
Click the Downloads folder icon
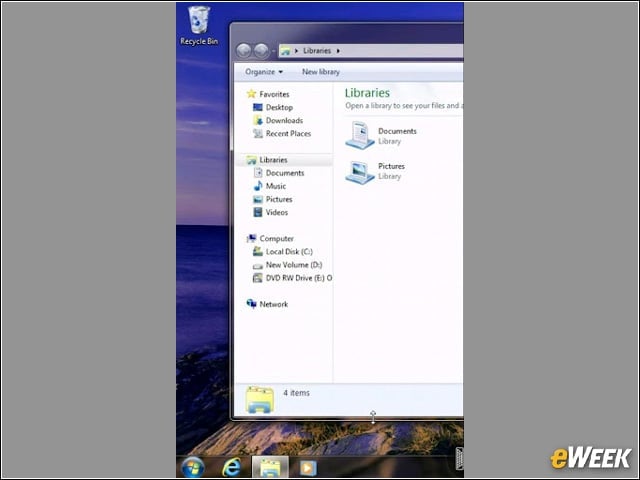point(258,120)
